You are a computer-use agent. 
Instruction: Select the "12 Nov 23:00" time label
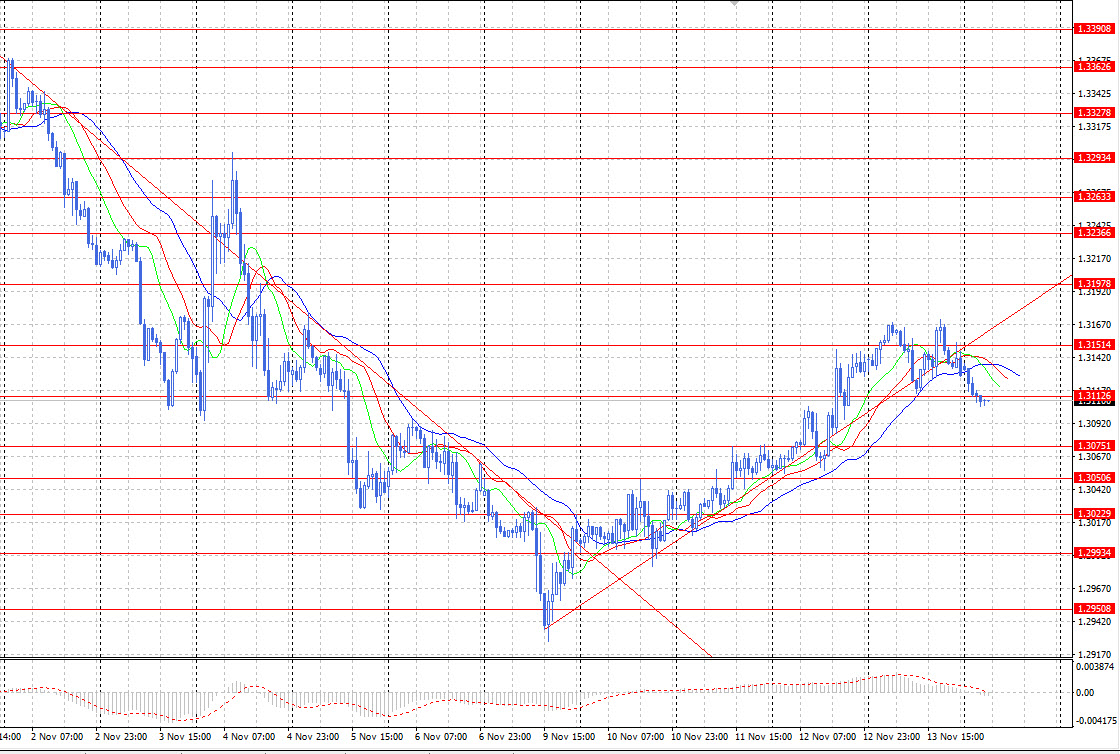[891, 736]
